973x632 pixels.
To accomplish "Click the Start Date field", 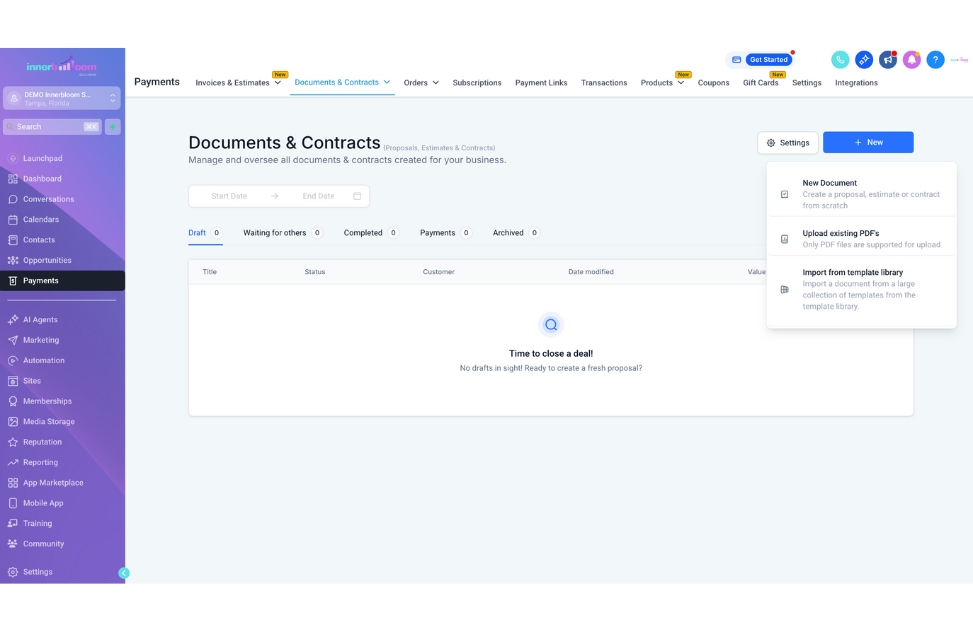I will pos(229,196).
